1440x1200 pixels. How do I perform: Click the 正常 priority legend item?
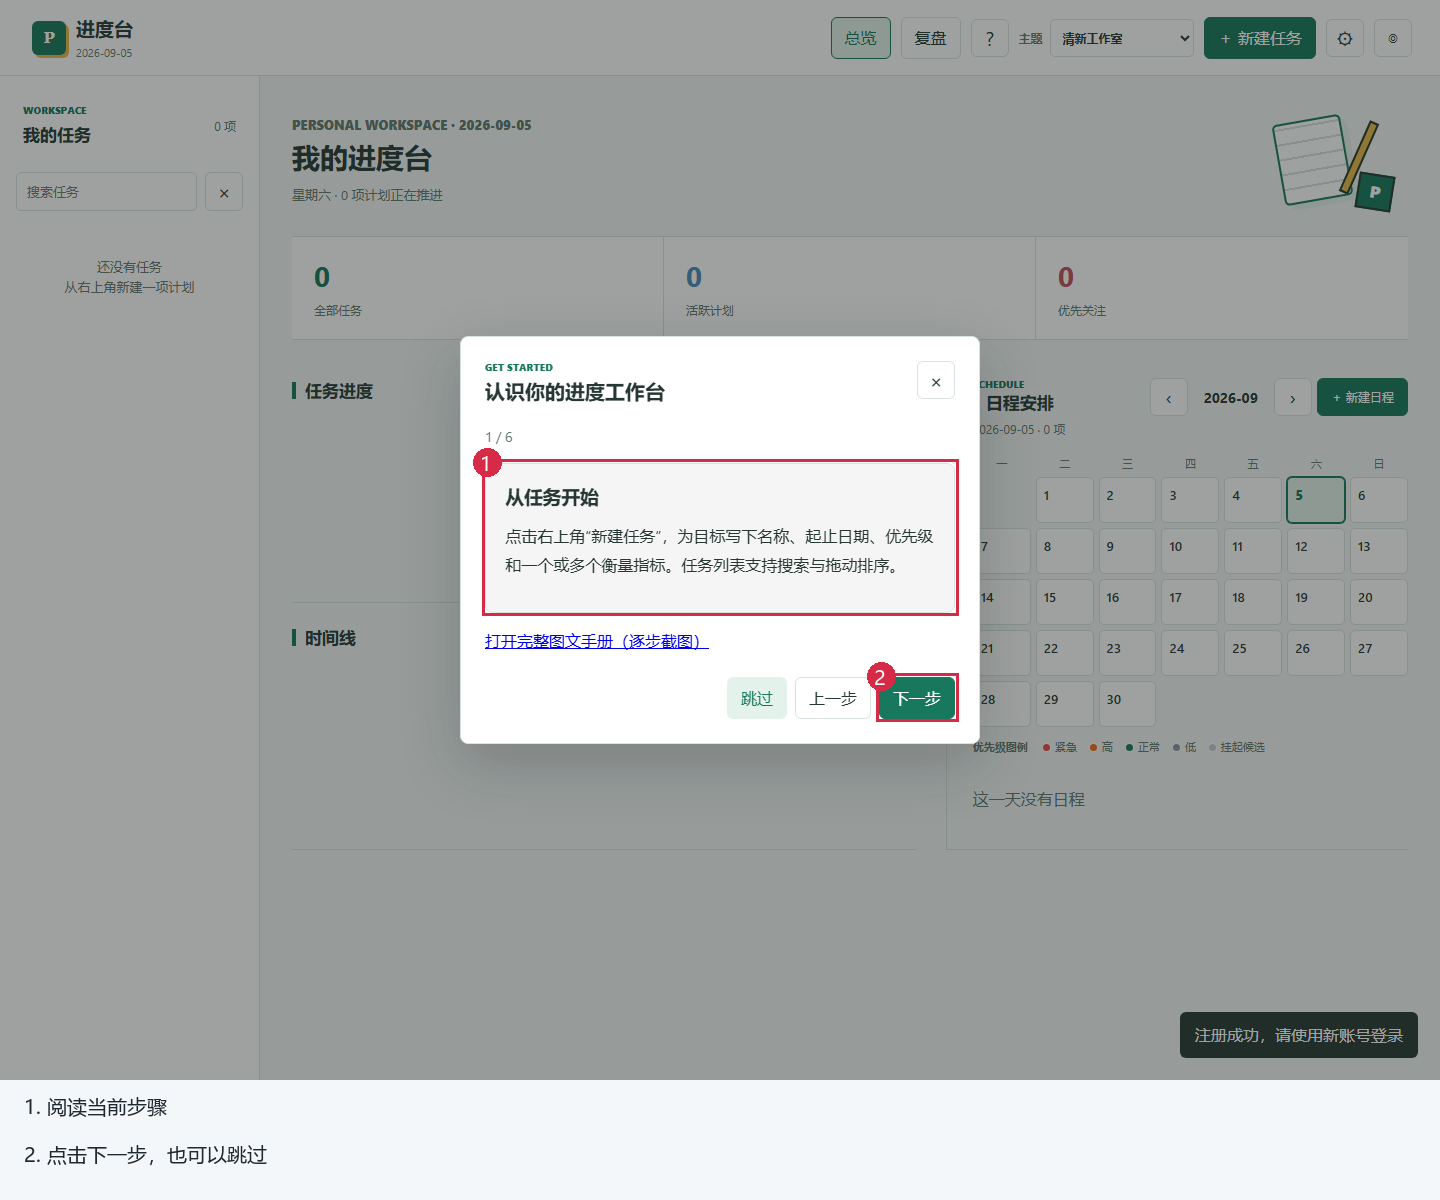point(1143,747)
